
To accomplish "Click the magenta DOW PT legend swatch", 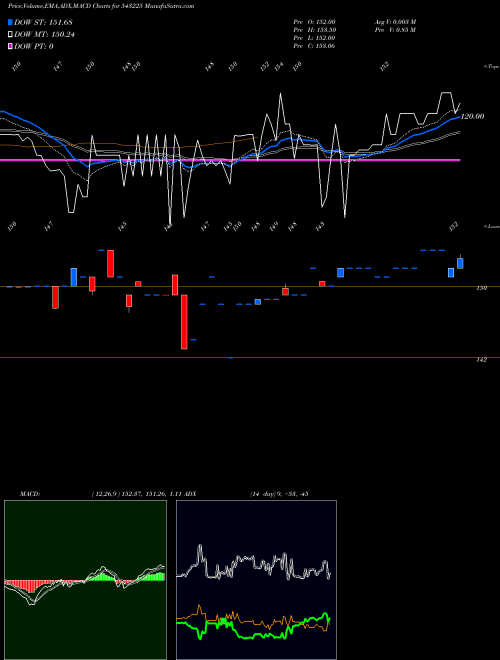I will [x=10, y=46].
